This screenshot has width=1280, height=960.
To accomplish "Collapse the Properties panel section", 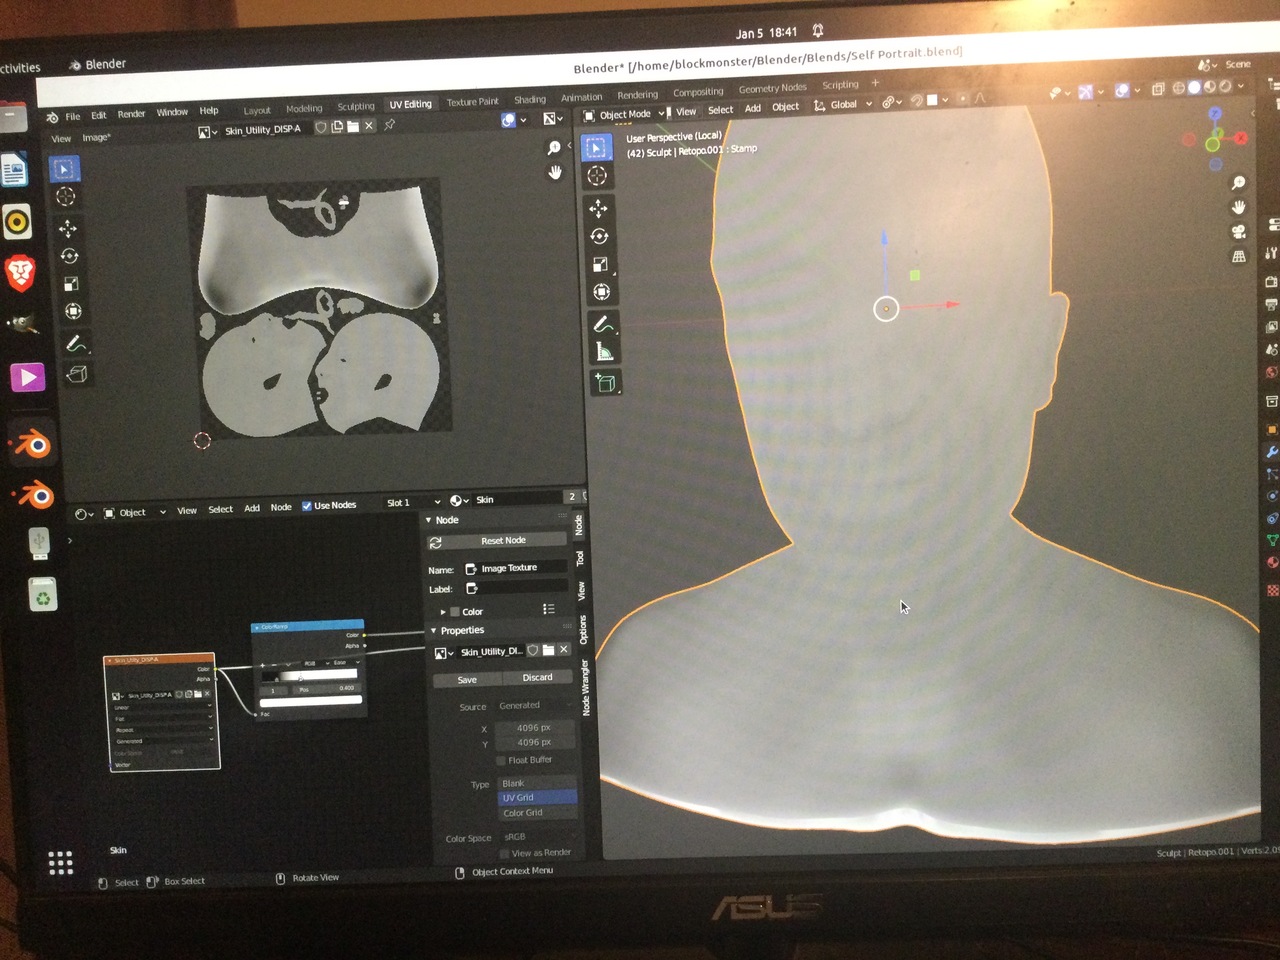I will point(433,631).
